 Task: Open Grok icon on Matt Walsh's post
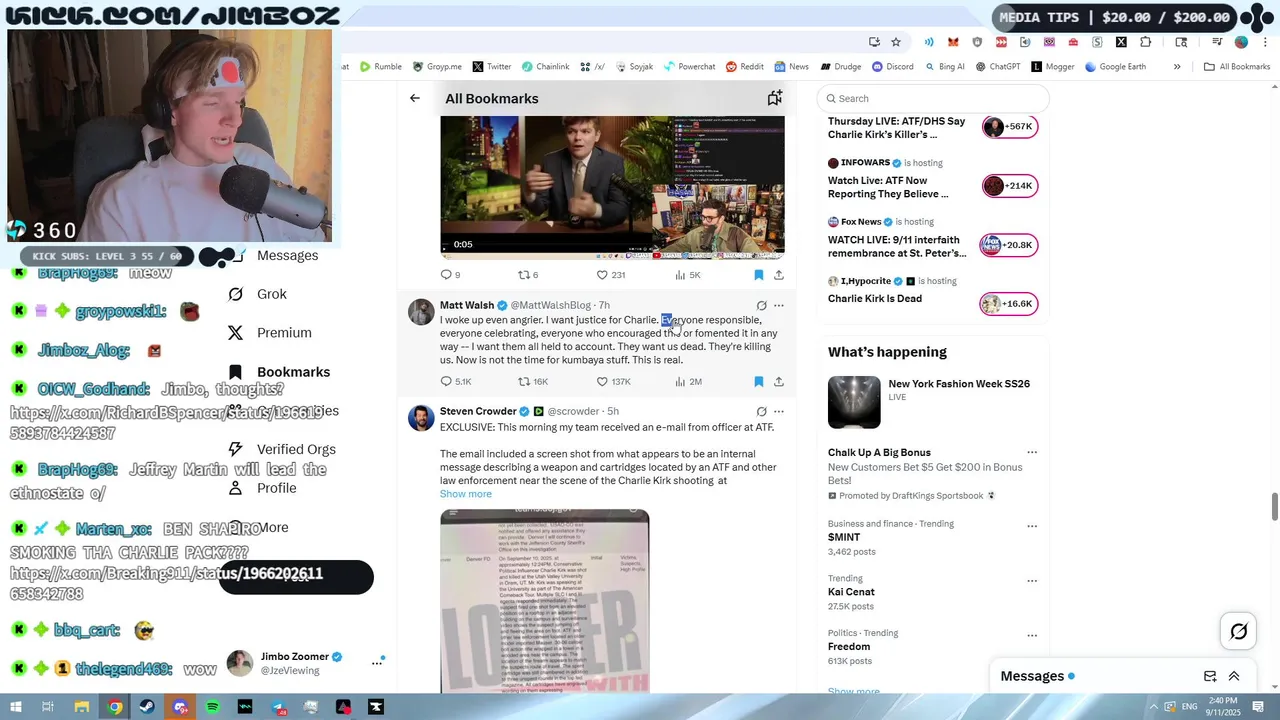click(x=761, y=306)
